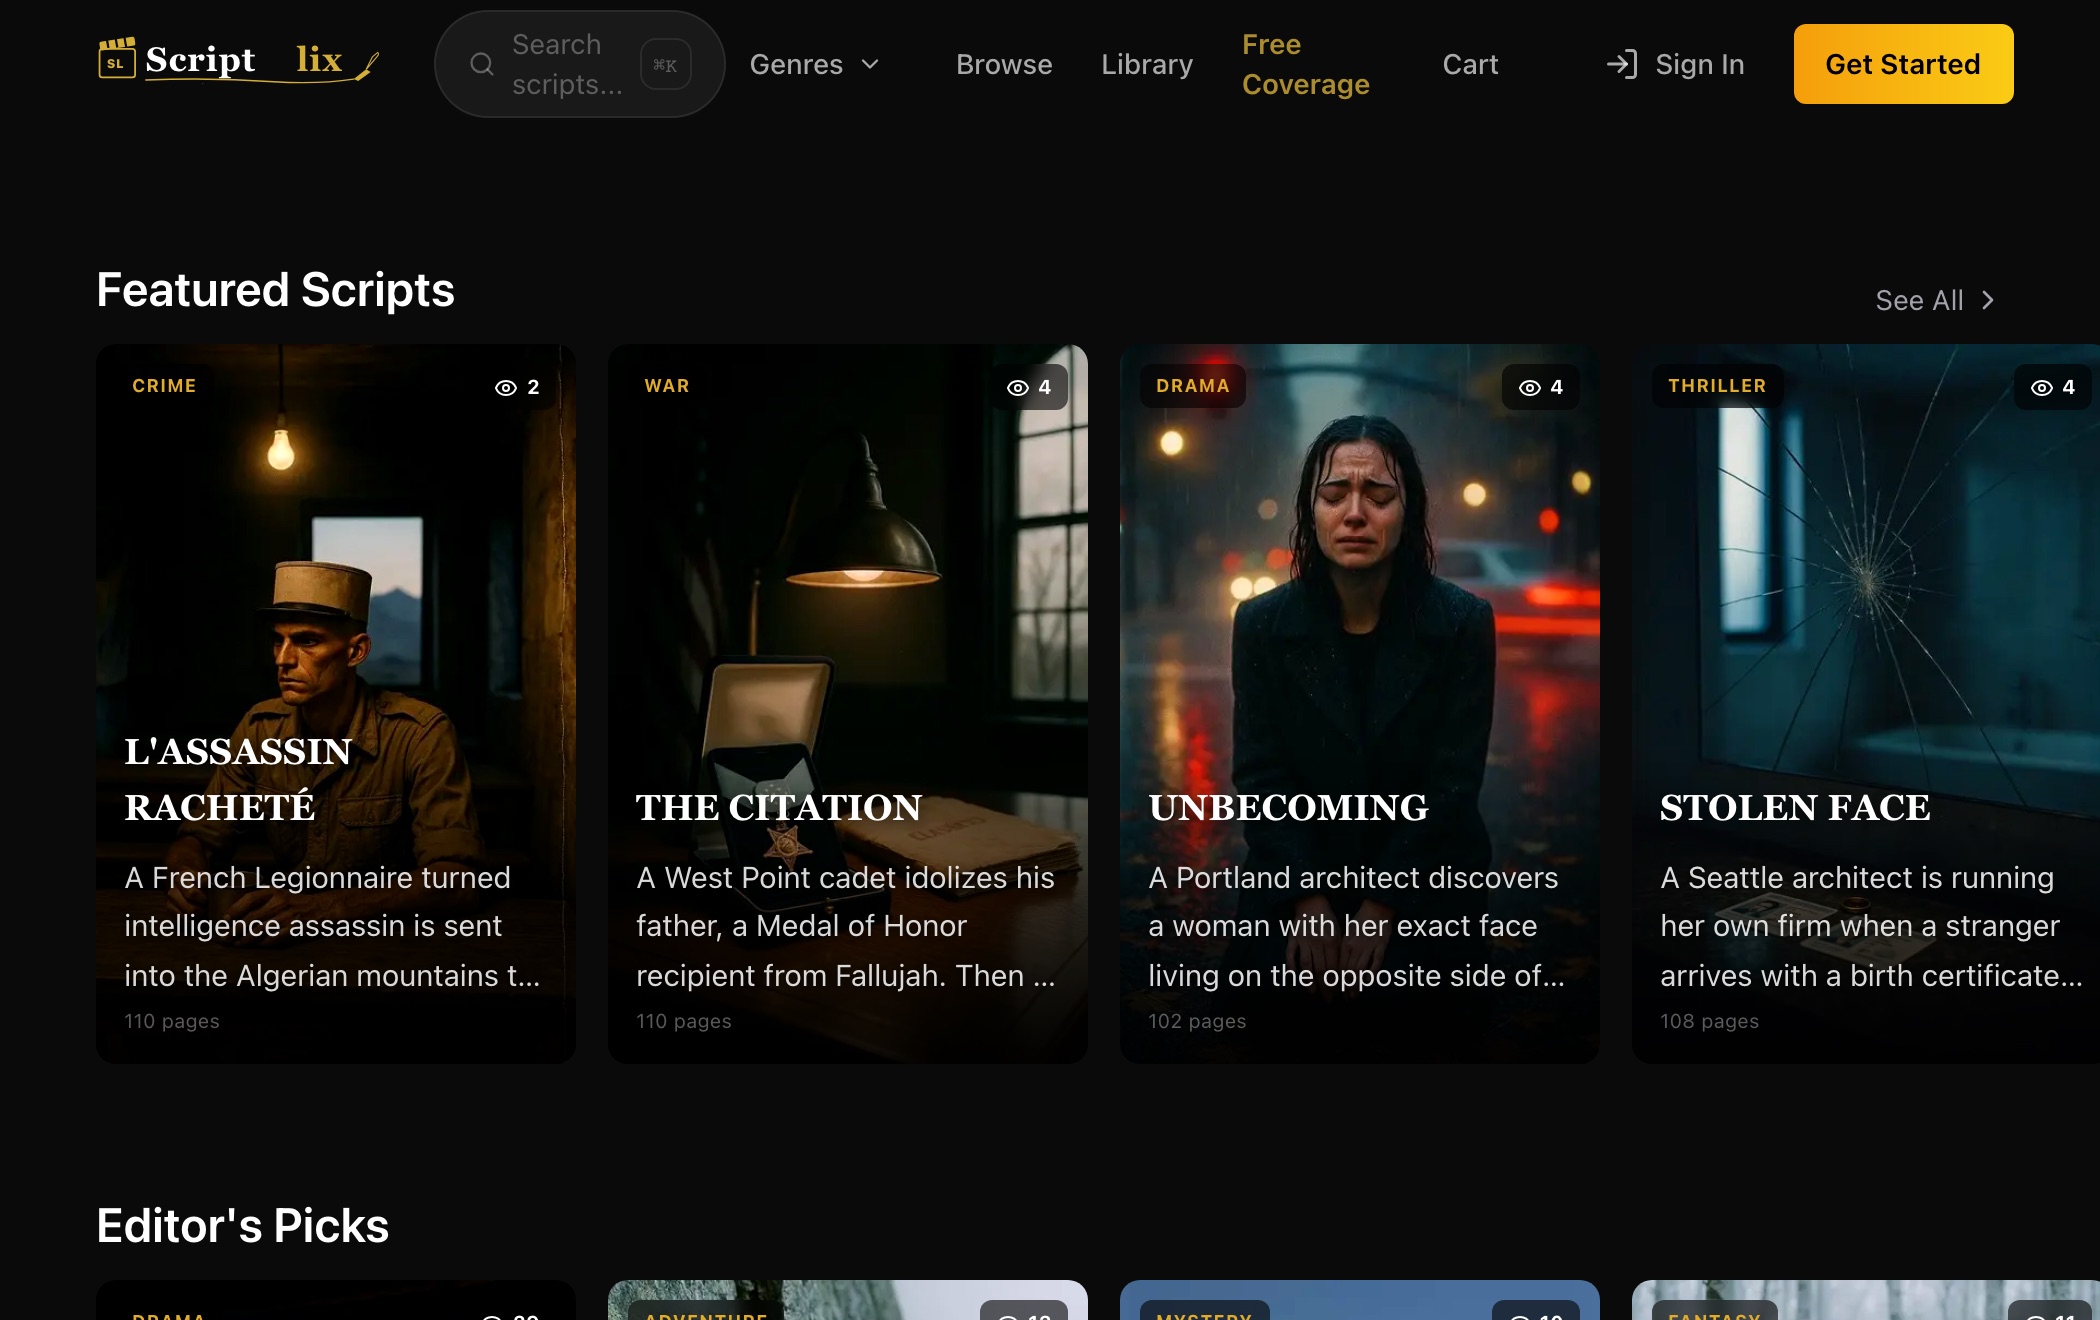Click the Editor's Picks heading
Screen dimensions: 2100x1320
[243, 1226]
